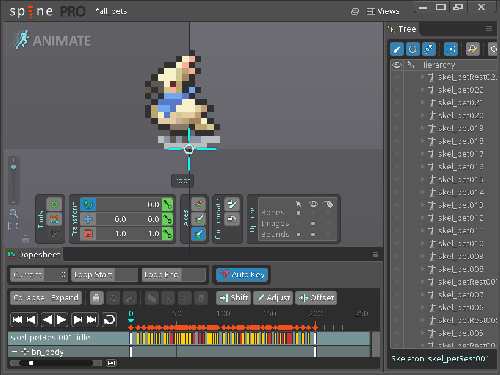The width and height of the screenshot is (500, 375).
Task: Select the Create tool in Tools
Action: [x=54, y=234]
